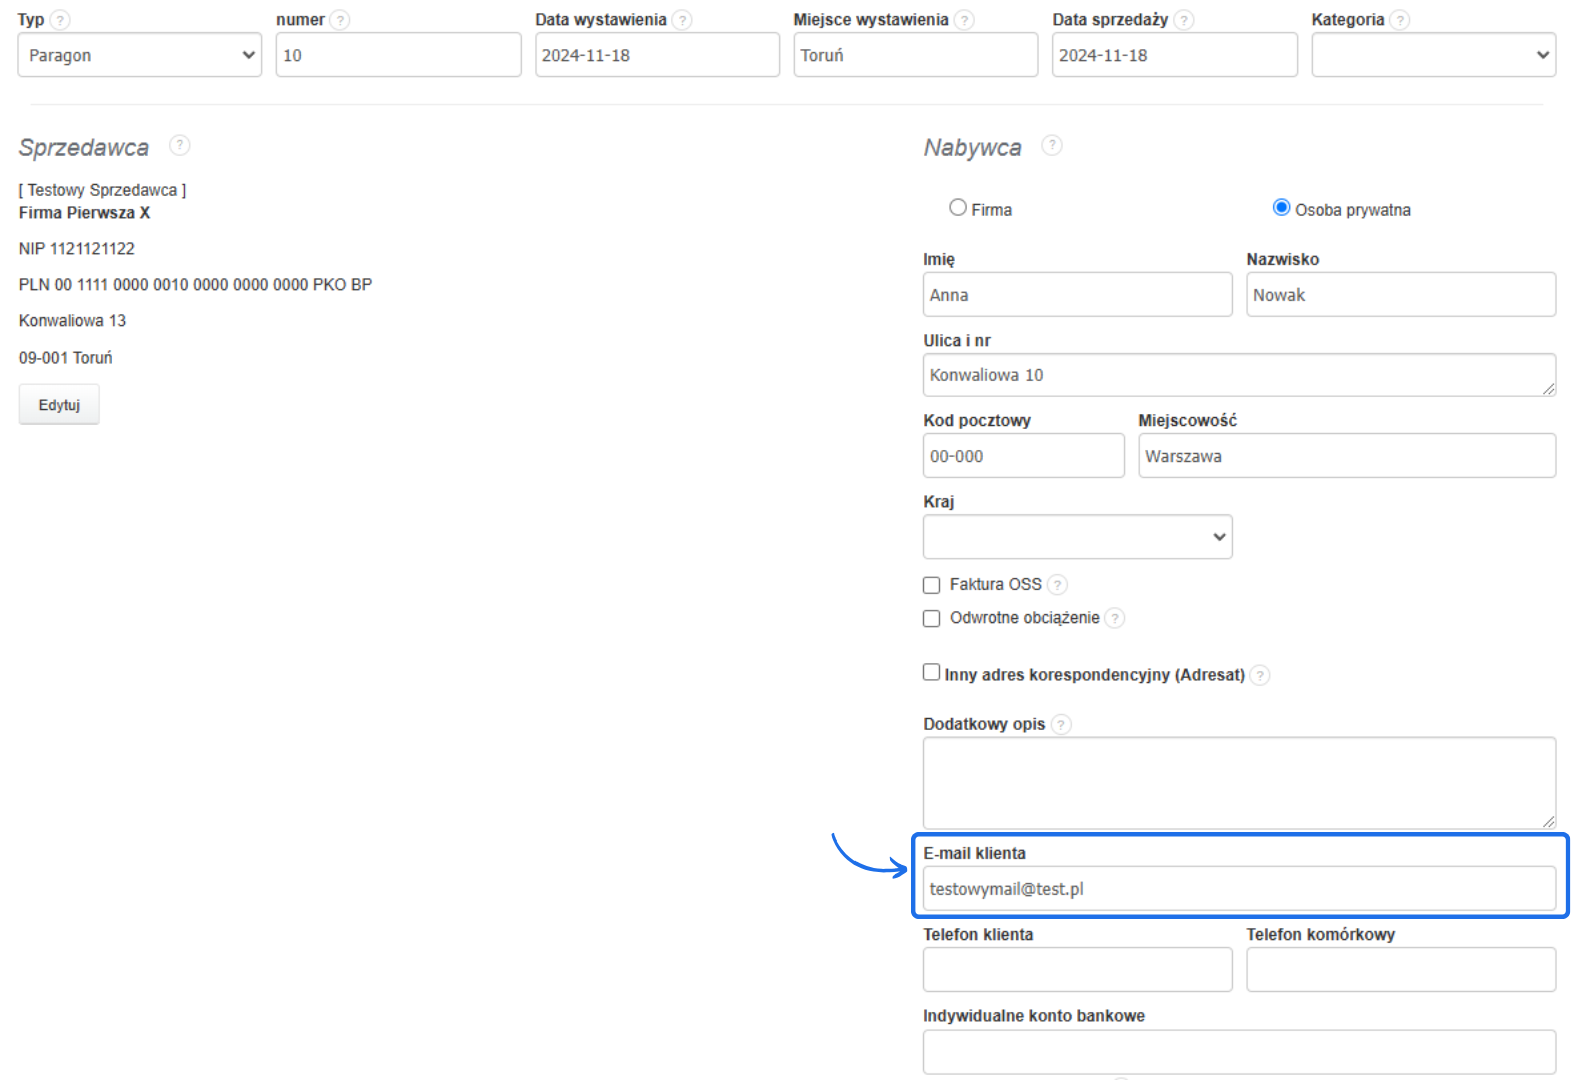Check Inny adres korespondencyjny (Adresat) box
Image resolution: width=1585 pixels, height=1080 pixels.
point(932,673)
